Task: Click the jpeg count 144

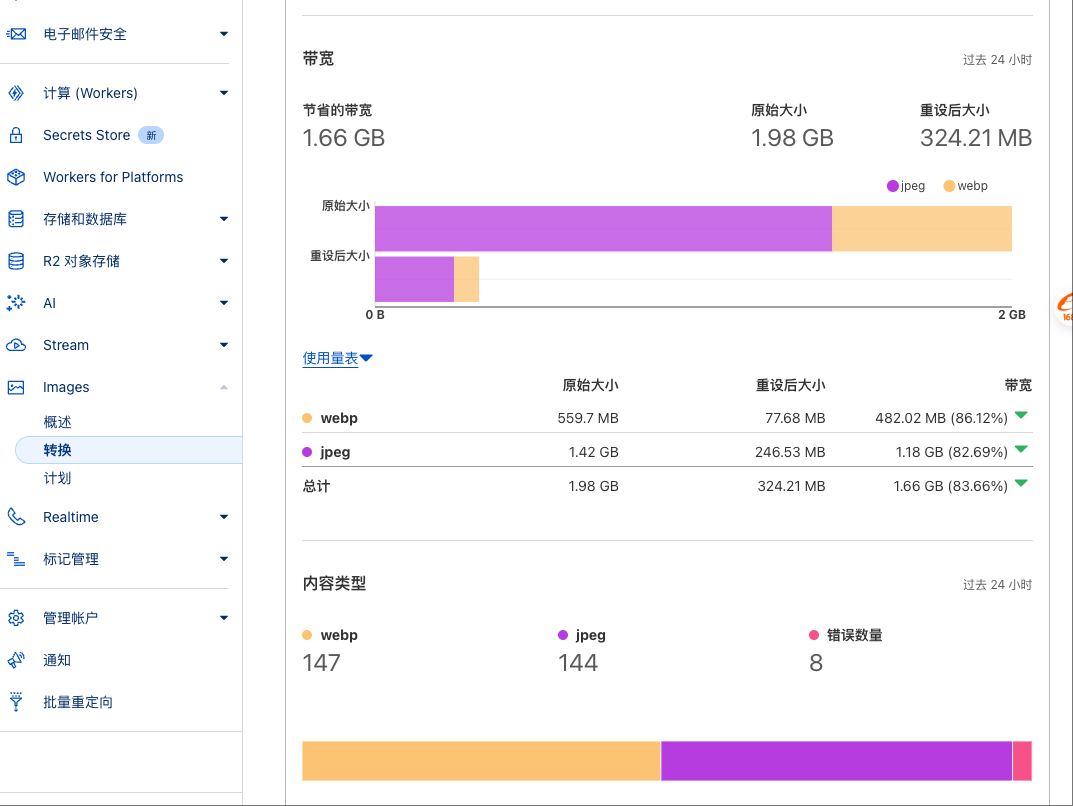Action: tap(578, 663)
